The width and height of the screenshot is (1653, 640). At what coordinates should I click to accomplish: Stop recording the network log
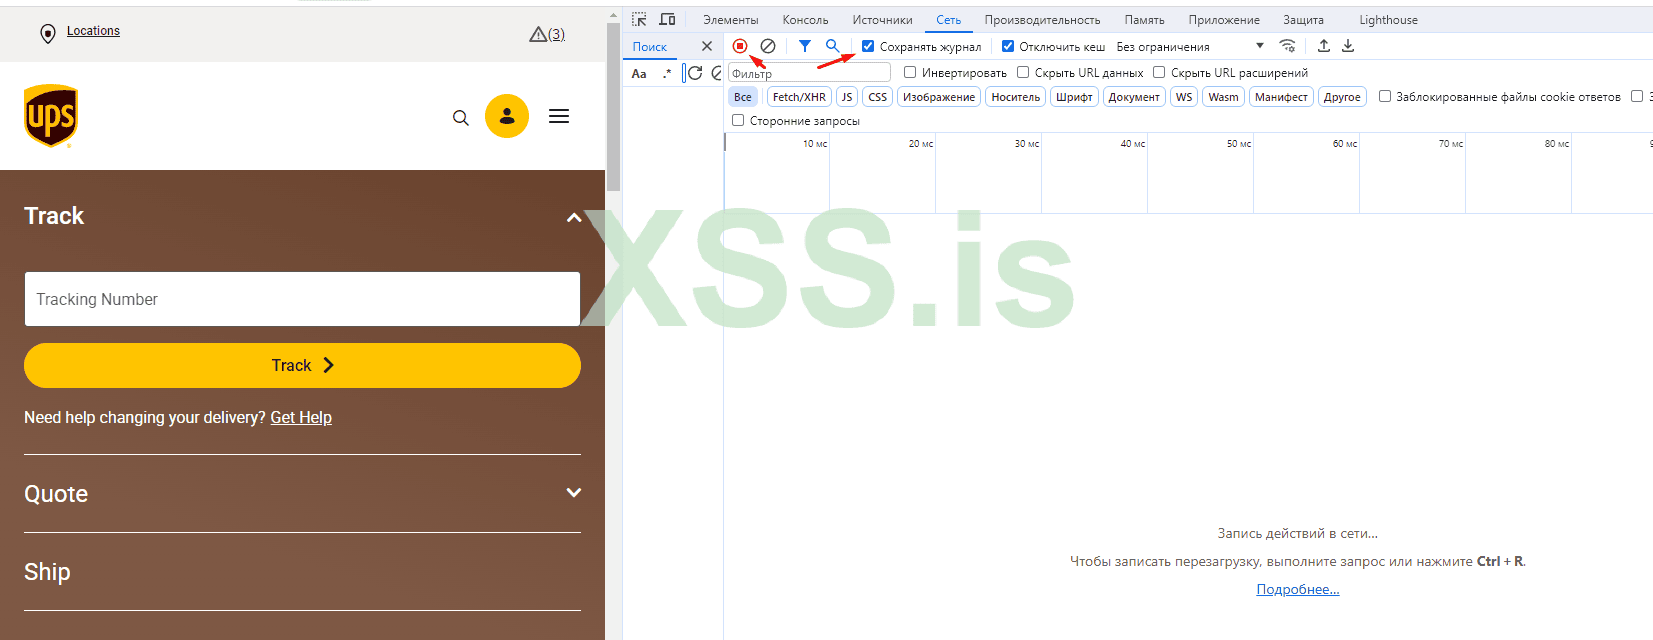740,46
